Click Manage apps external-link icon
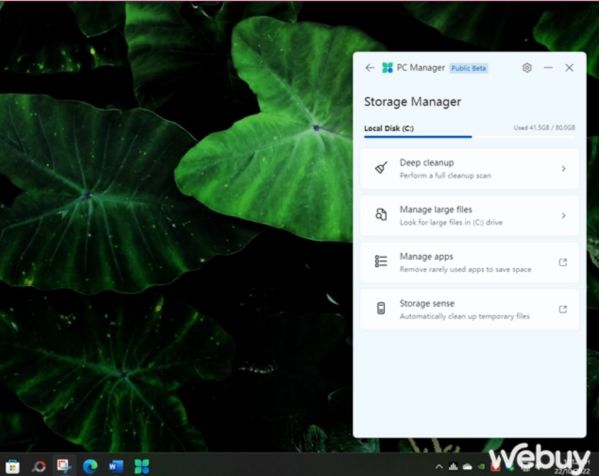This screenshot has height=476, width=599. pyautogui.click(x=563, y=262)
